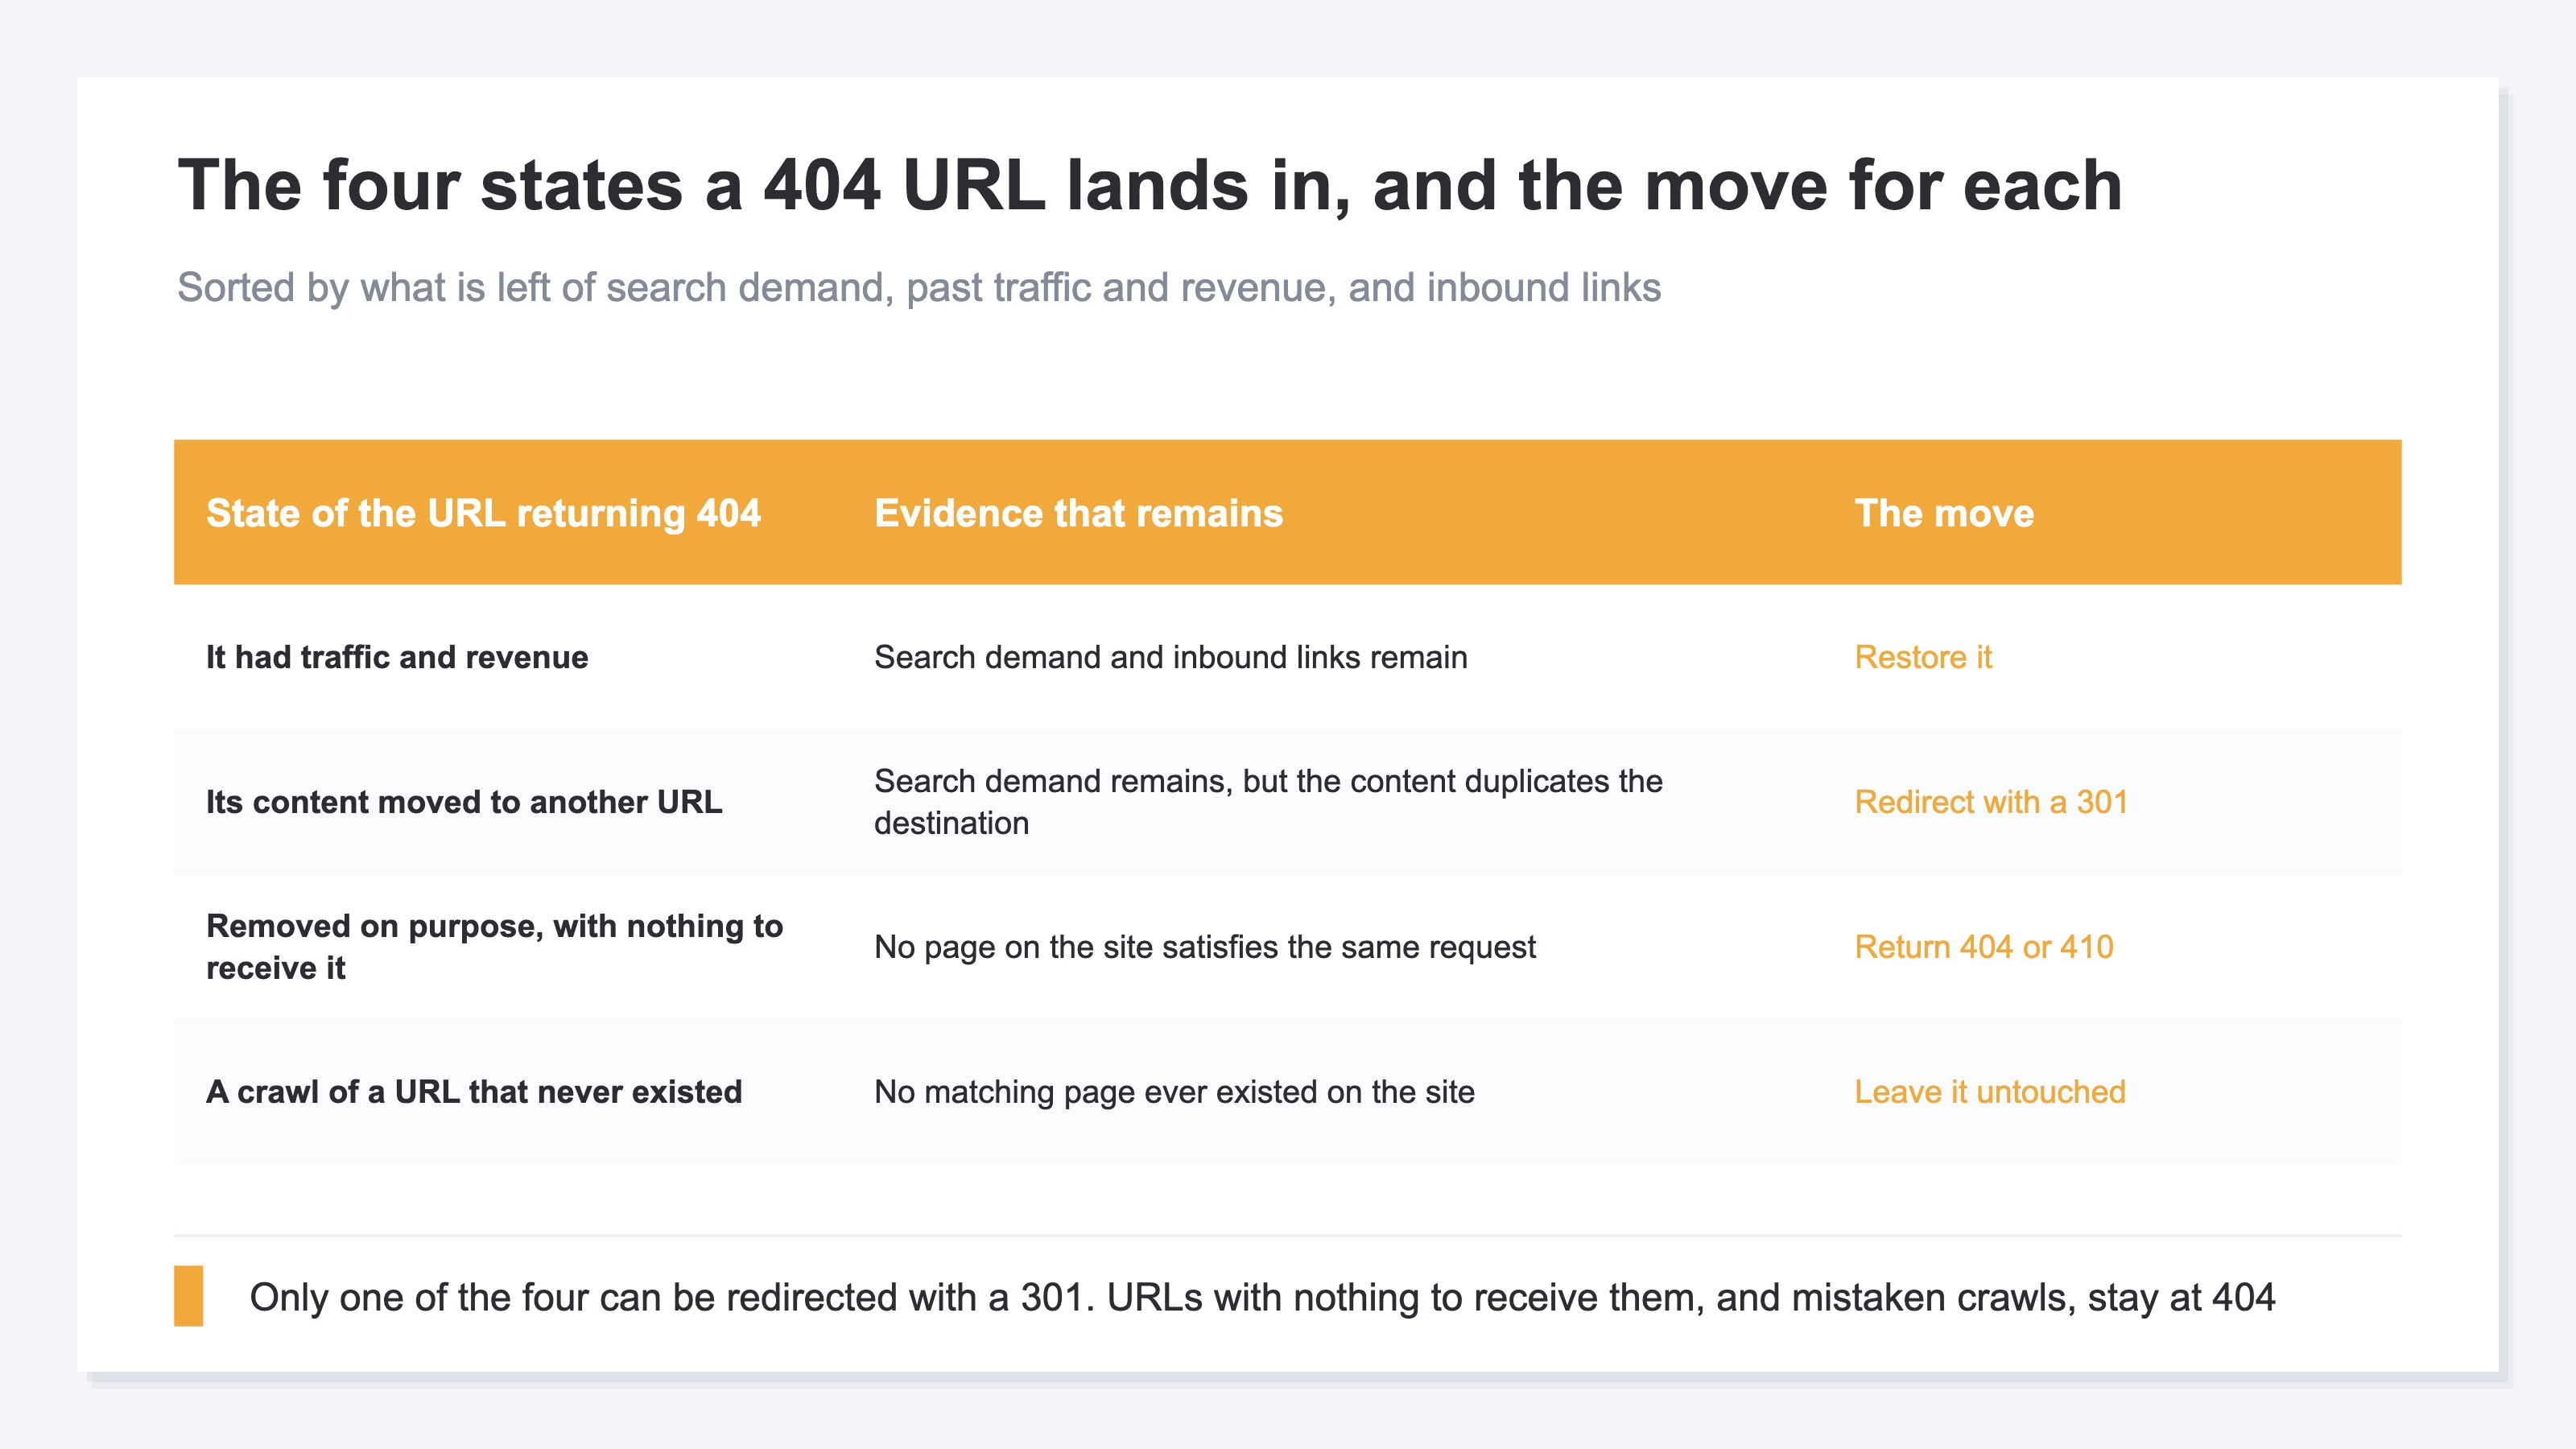Screen dimensions: 2576x1449
Task: Click the footer takeaway sentence about the 301
Action: click(1262, 1298)
